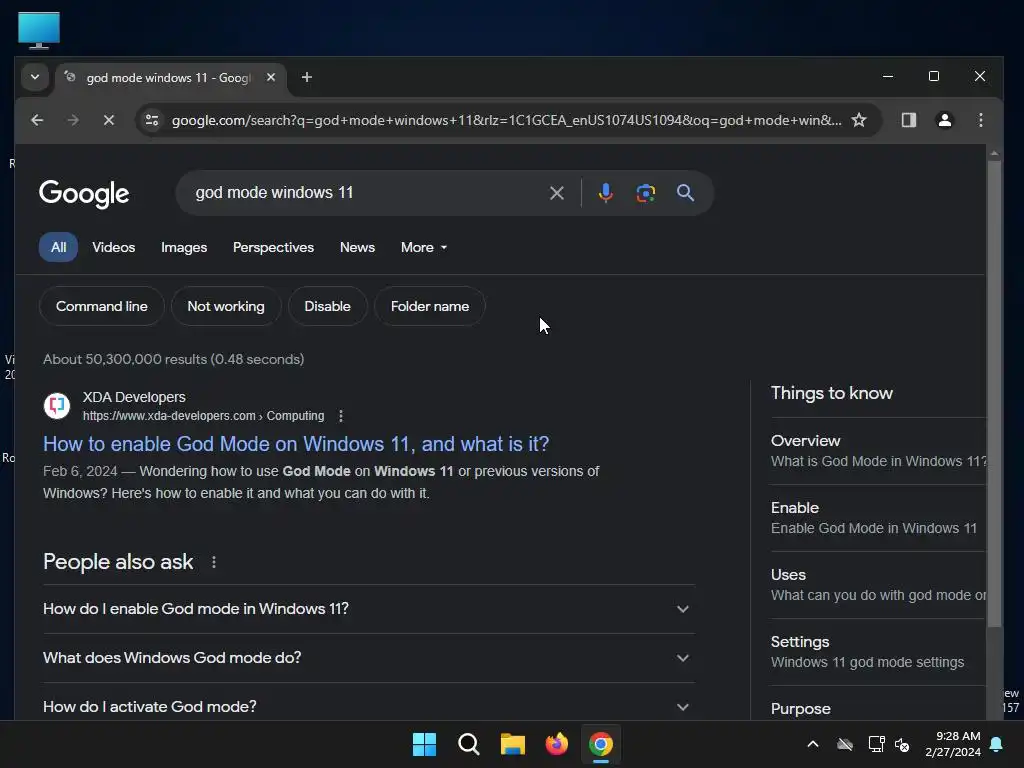The image size is (1024, 768).
Task: Switch to Images results tab
Action: (x=184, y=248)
